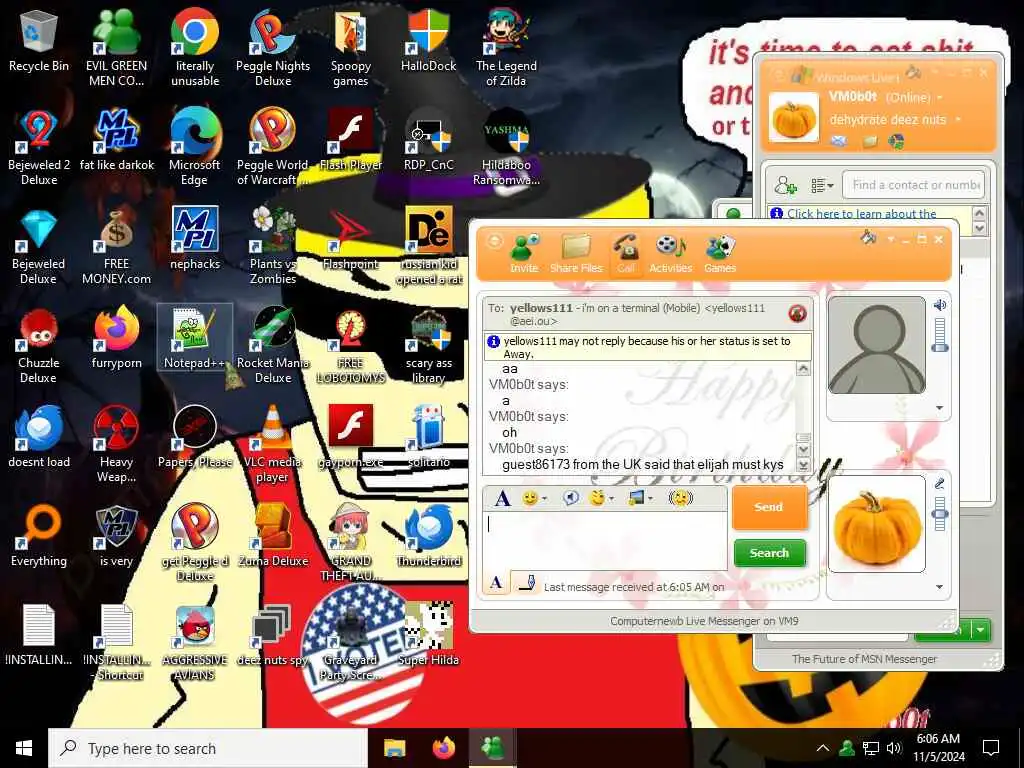
Task: Click the round back arrow in chat title bar
Action: pos(495,241)
